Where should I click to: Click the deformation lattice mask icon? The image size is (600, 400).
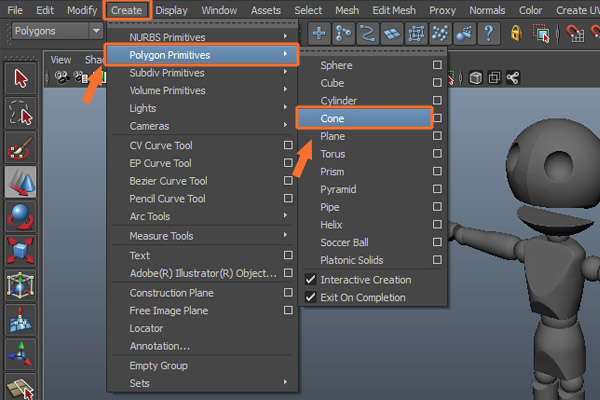coord(416,33)
